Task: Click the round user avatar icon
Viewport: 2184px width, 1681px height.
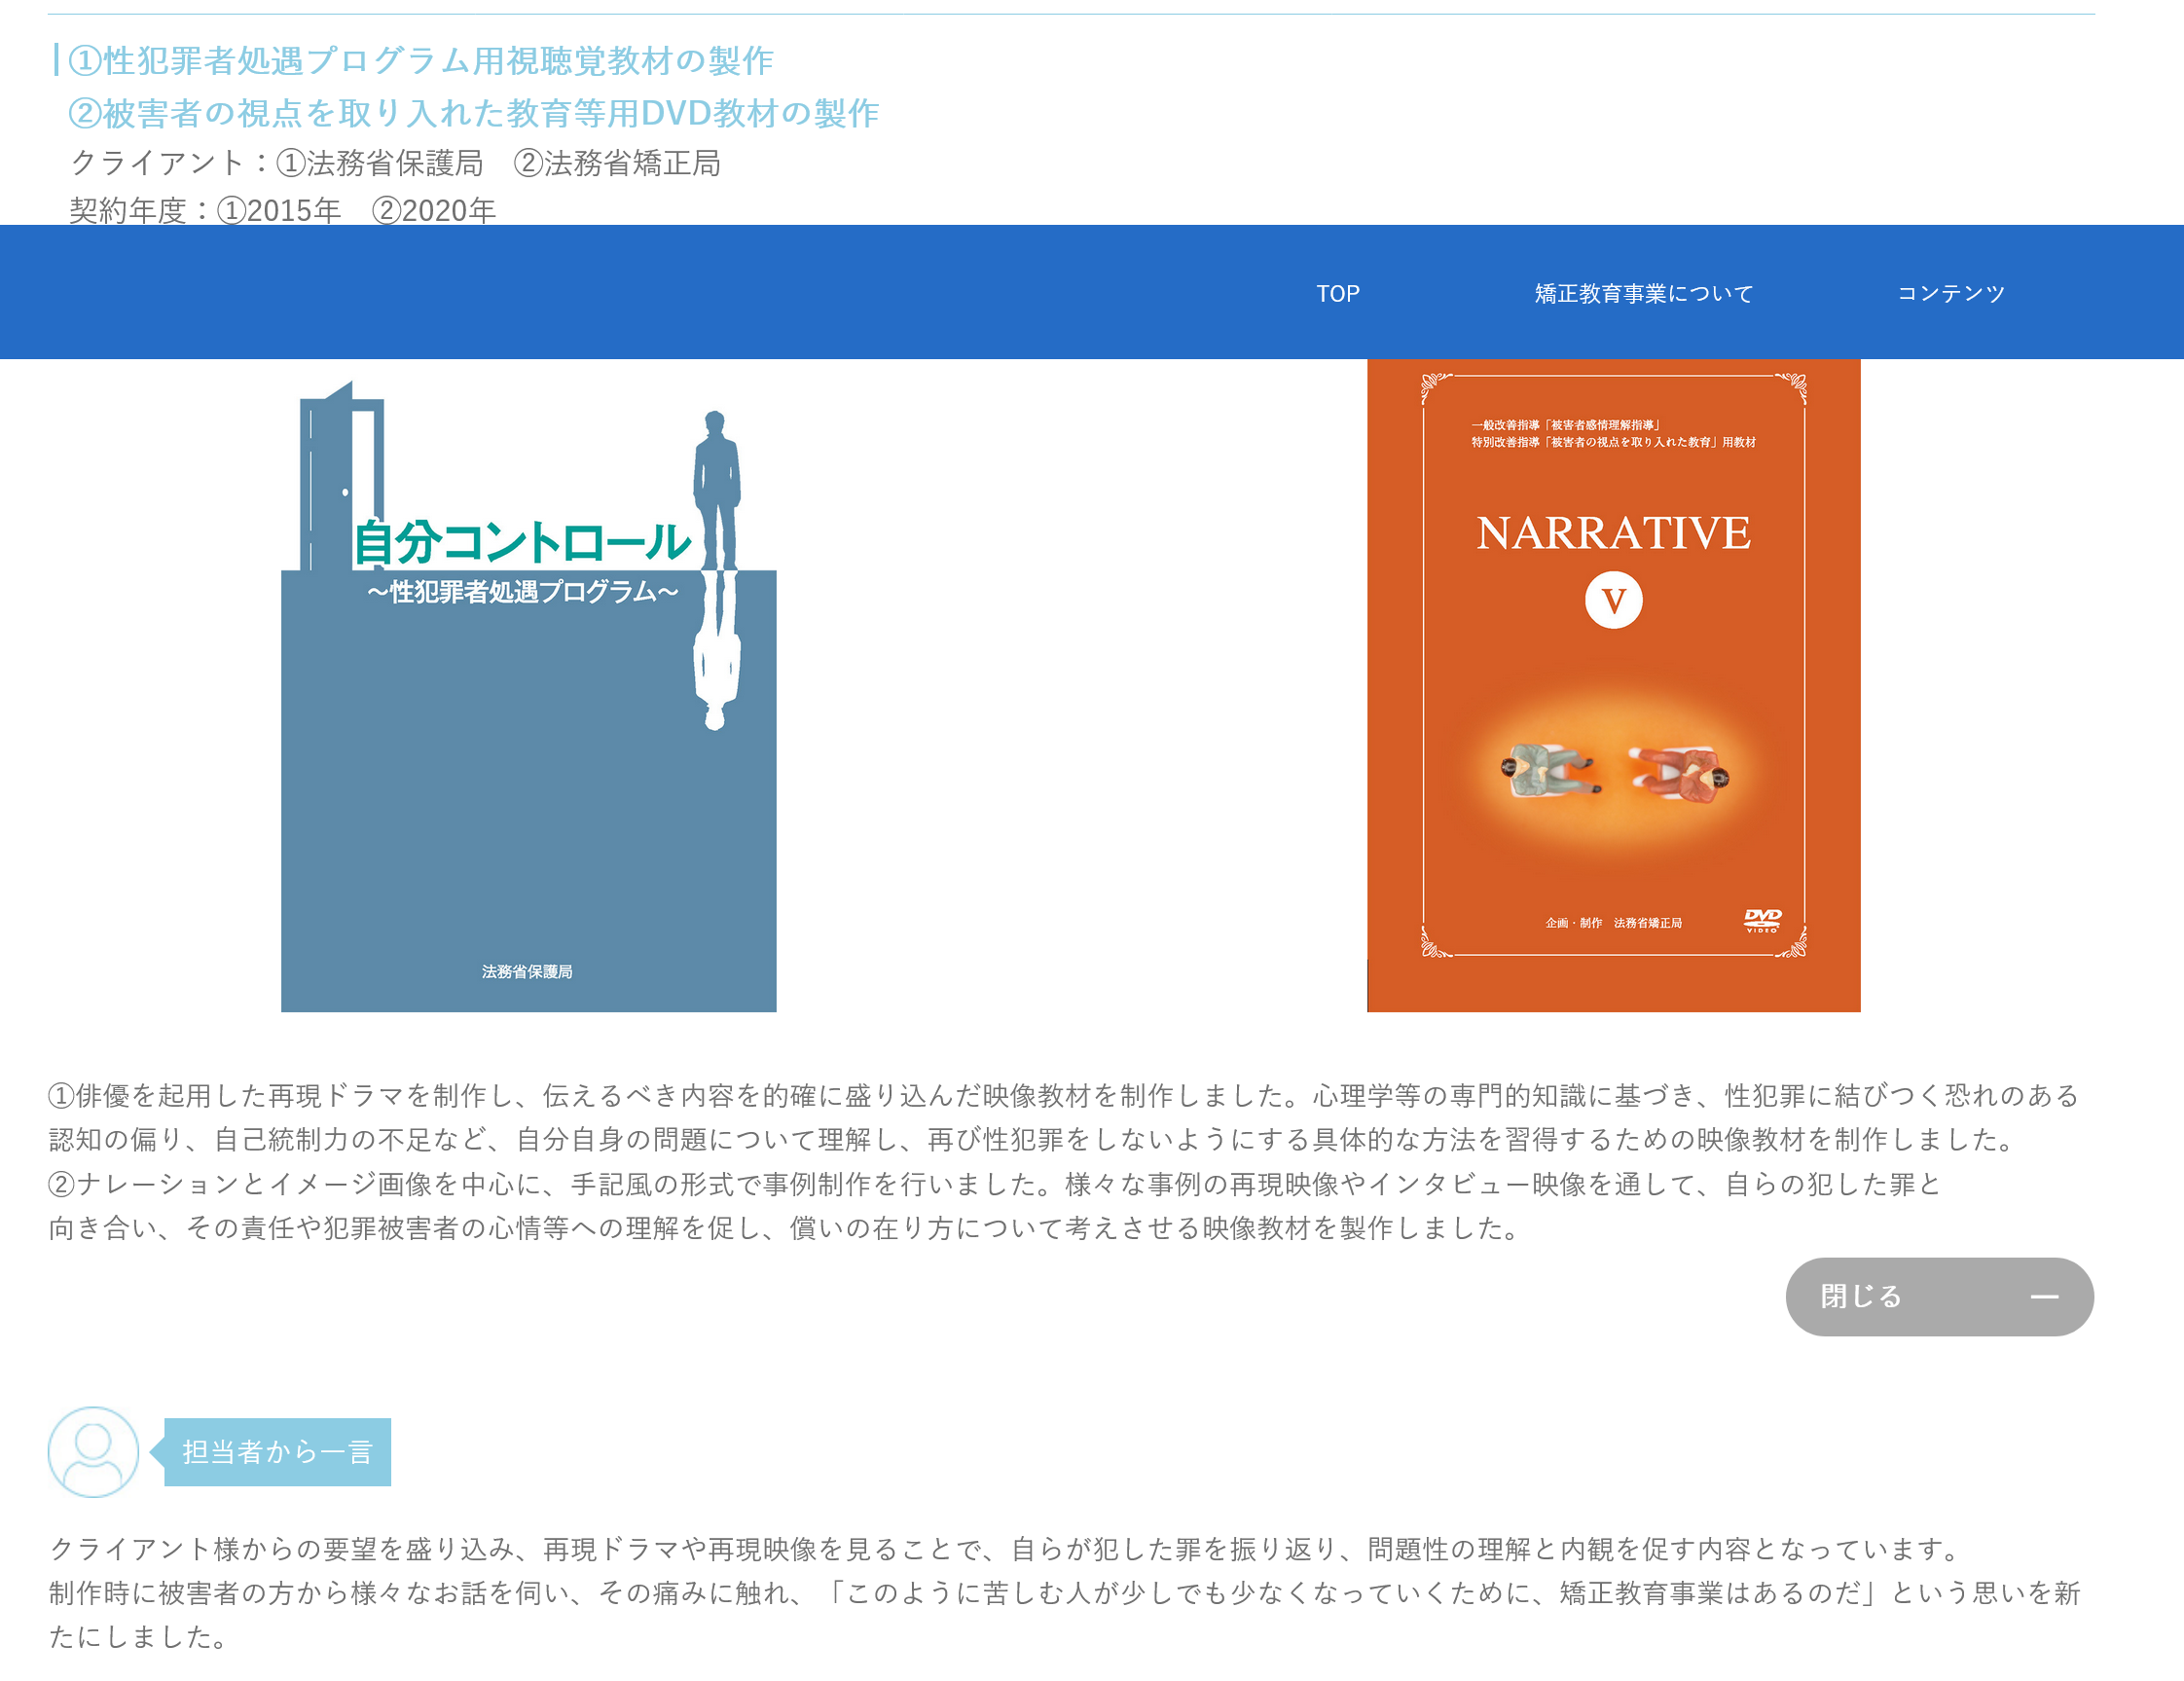Action: [x=93, y=1451]
